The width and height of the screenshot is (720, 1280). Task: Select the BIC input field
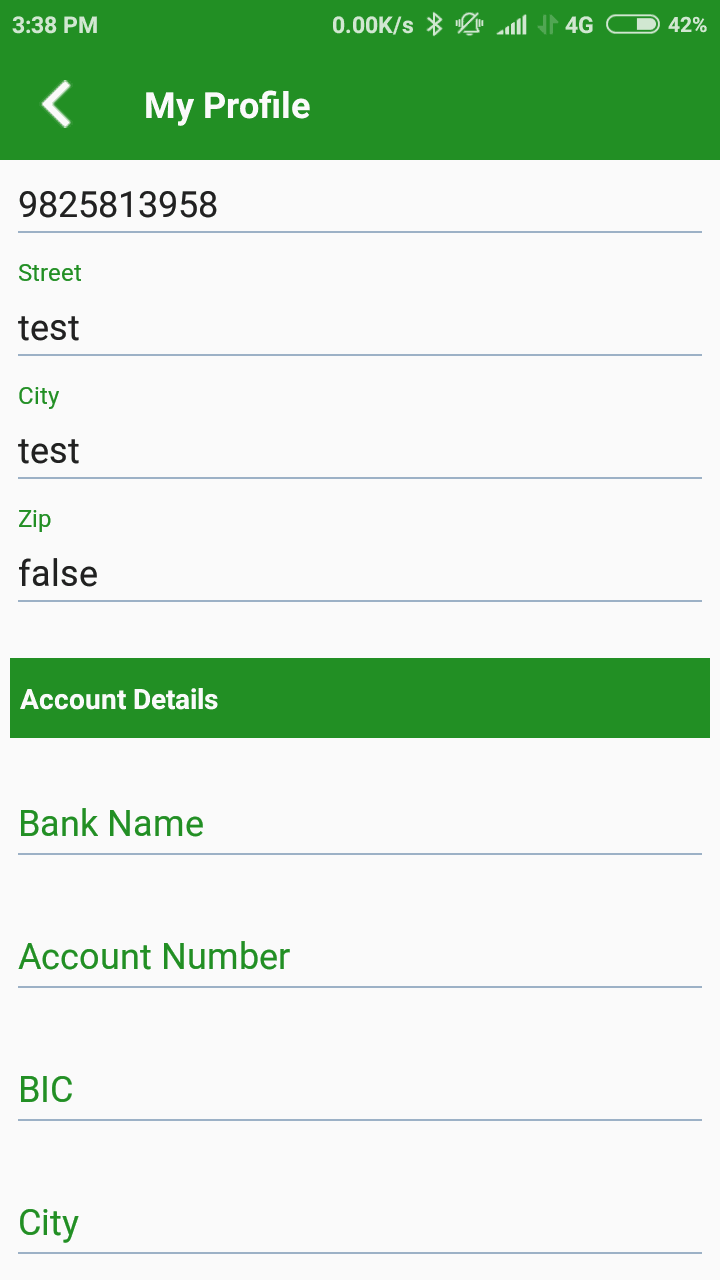[x=360, y=1090]
